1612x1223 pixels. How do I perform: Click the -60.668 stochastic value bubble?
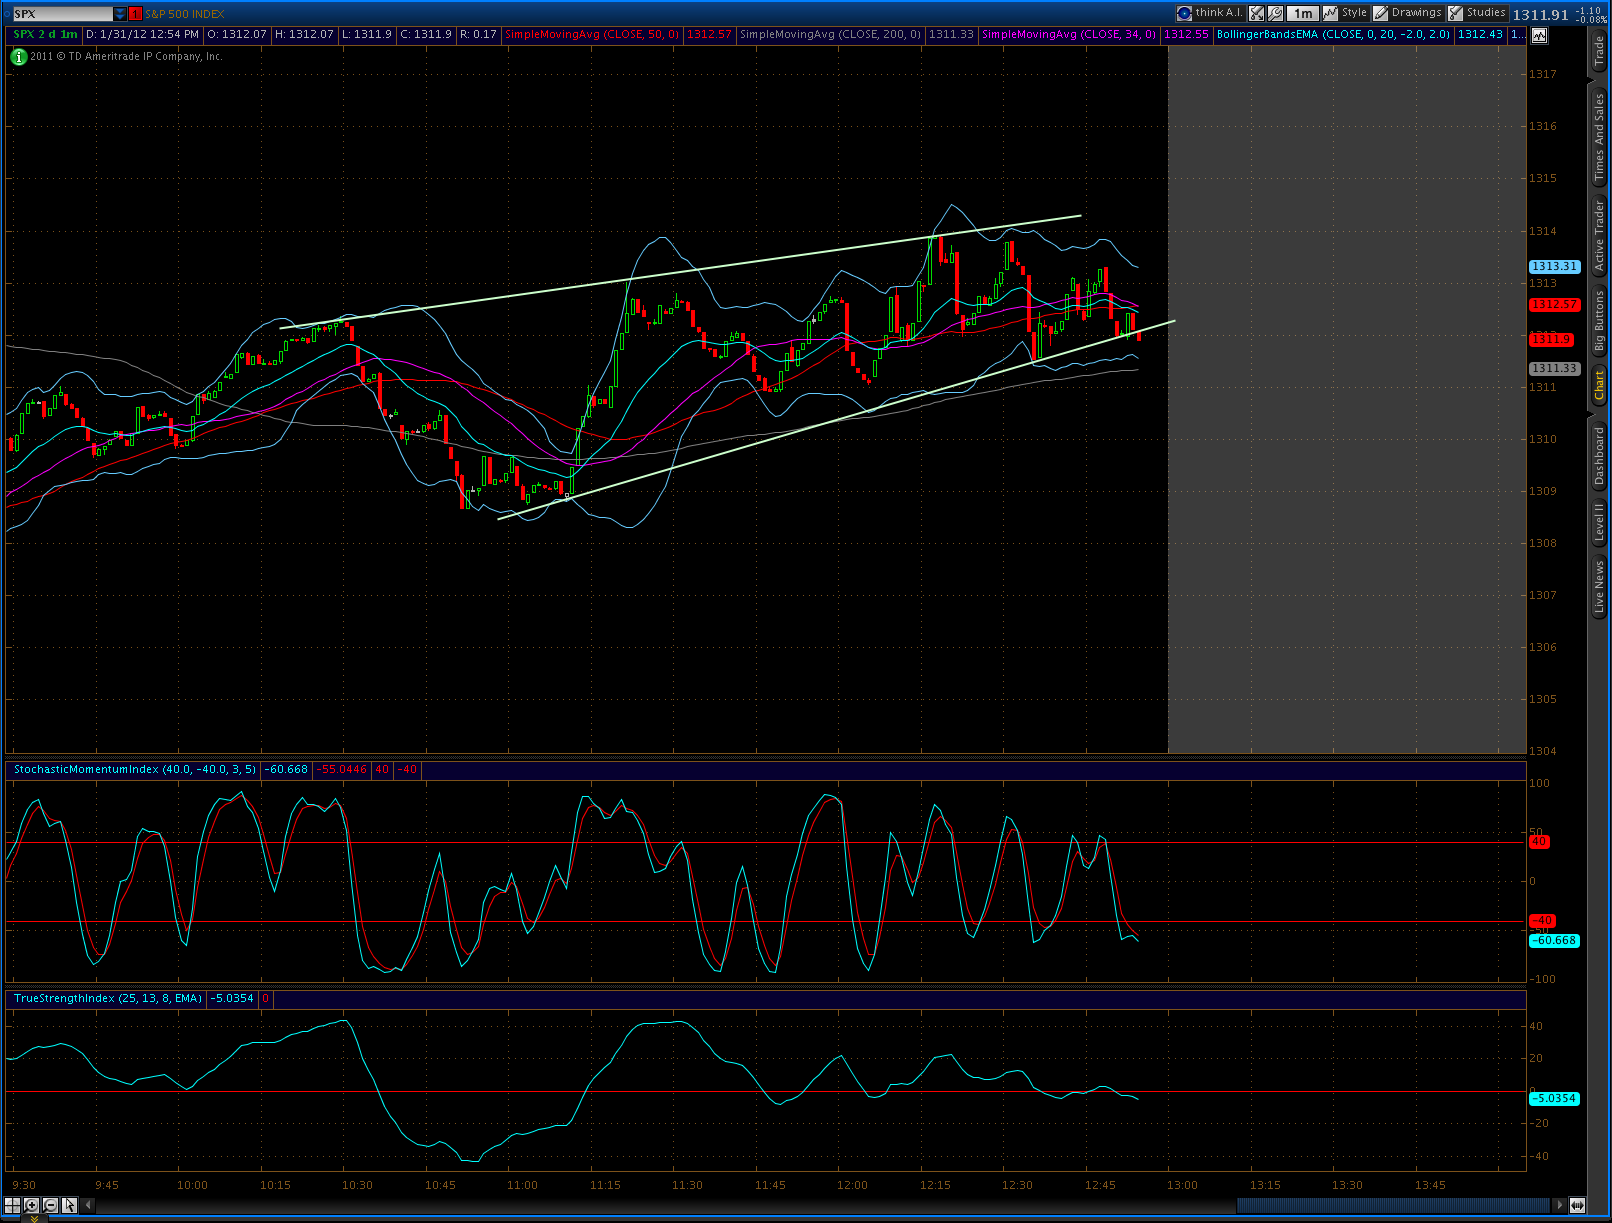(1555, 940)
